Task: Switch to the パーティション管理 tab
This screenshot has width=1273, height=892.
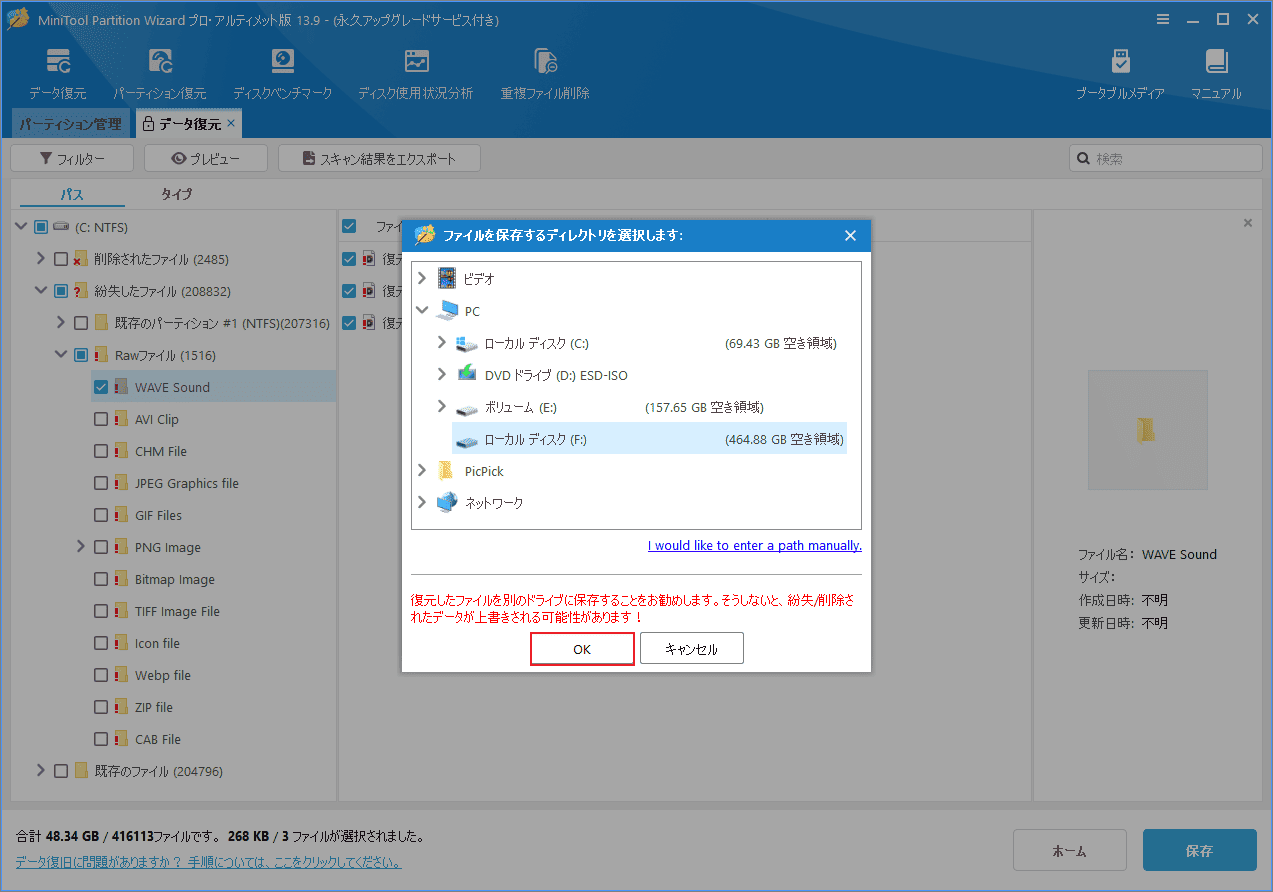Action: [x=71, y=124]
